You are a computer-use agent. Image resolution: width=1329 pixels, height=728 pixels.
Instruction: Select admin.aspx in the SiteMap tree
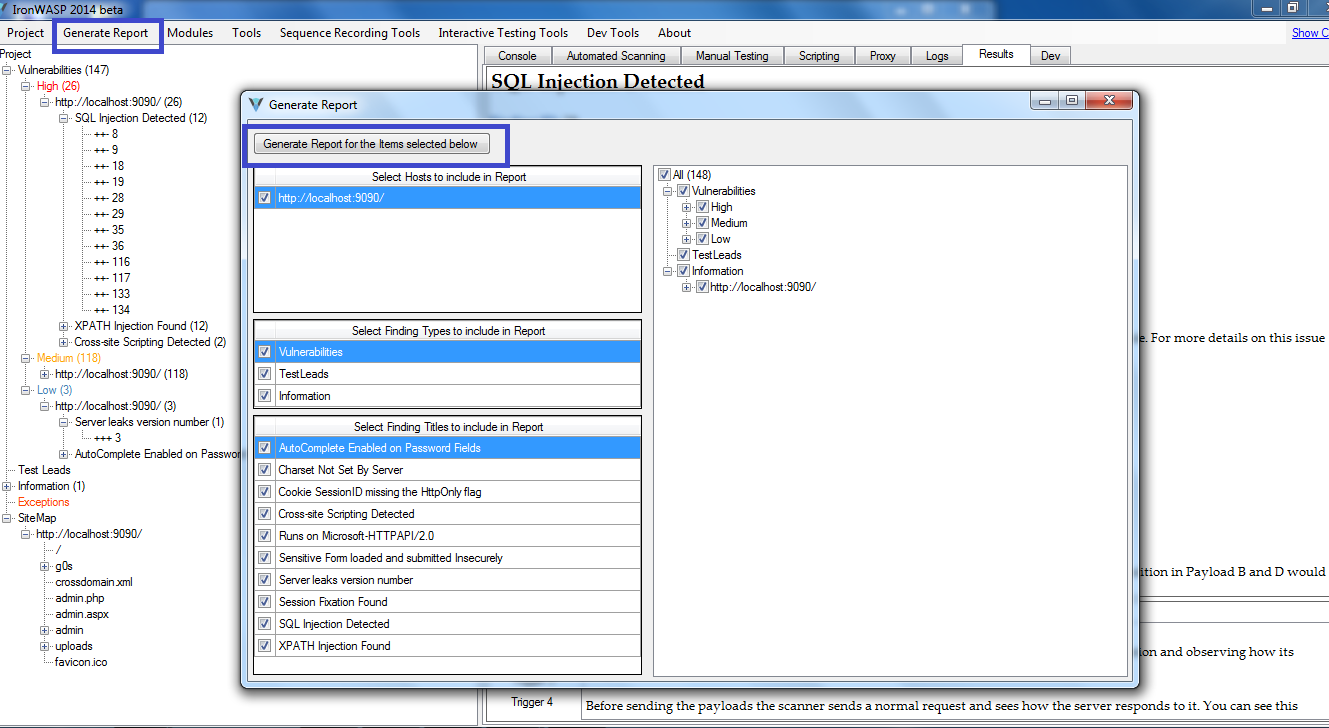click(81, 613)
